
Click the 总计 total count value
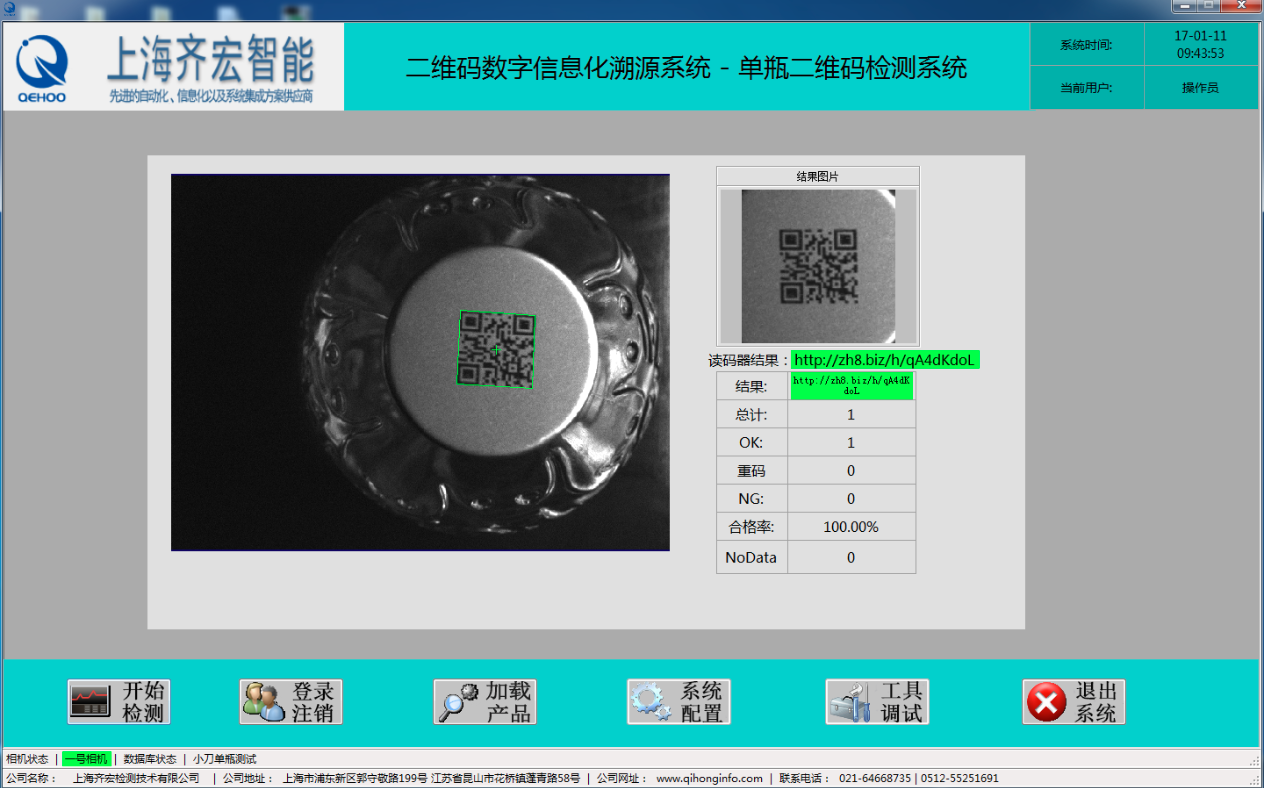click(851, 415)
